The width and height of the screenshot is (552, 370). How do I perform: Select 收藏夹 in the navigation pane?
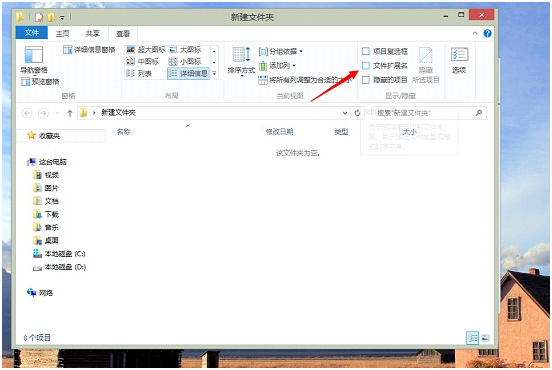[x=49, y=136]
